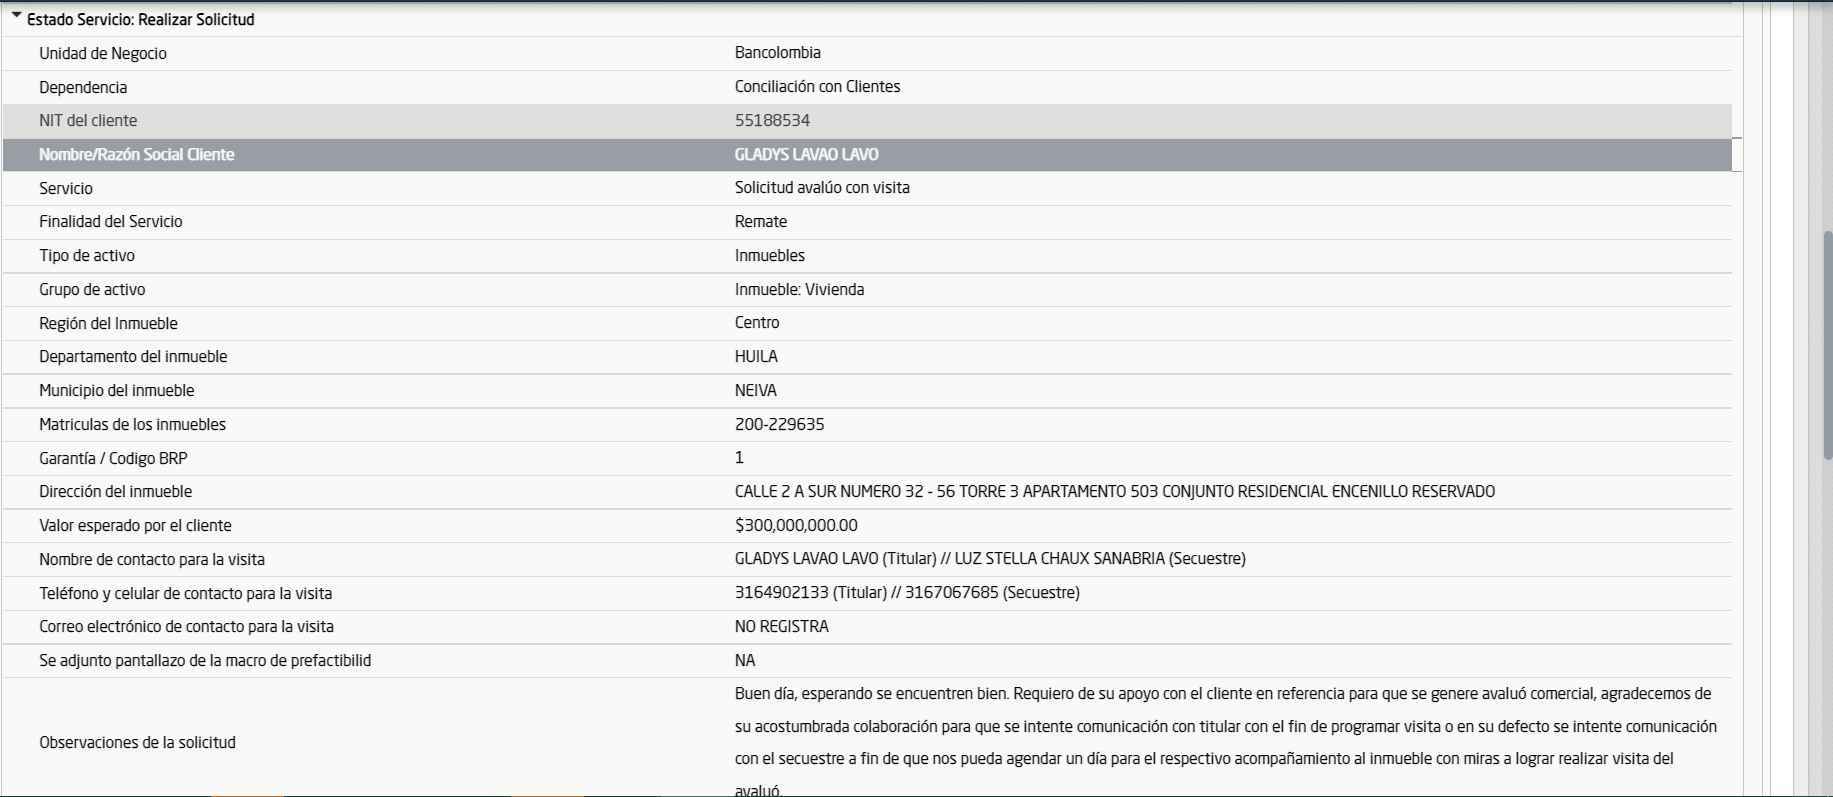The width and height of the screenshot is (1833, 797).
Task: Click the Bancolombia value
Action: (777, 53)
